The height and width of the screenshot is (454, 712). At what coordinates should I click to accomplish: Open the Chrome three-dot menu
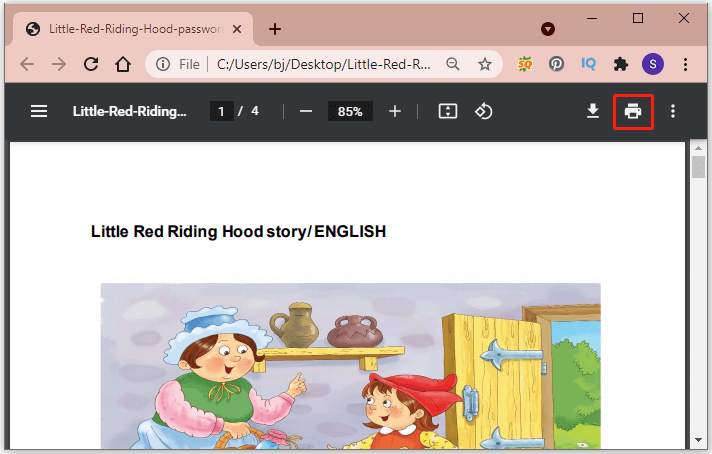(x=686, y=64)
